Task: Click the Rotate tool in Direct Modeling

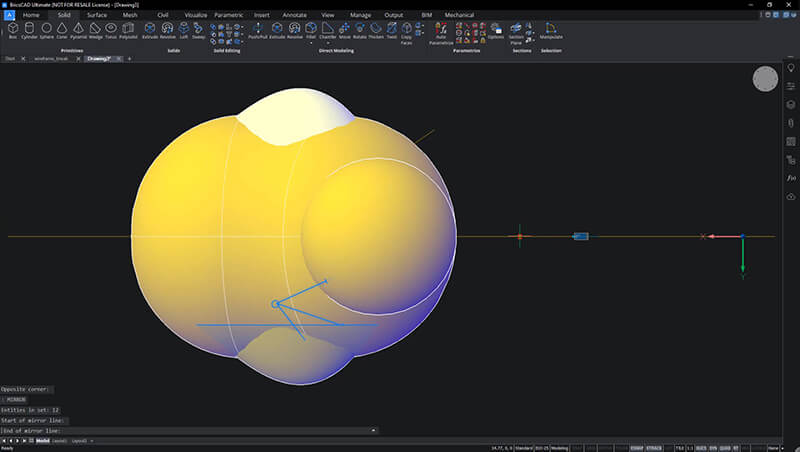Action: (360, 30)
